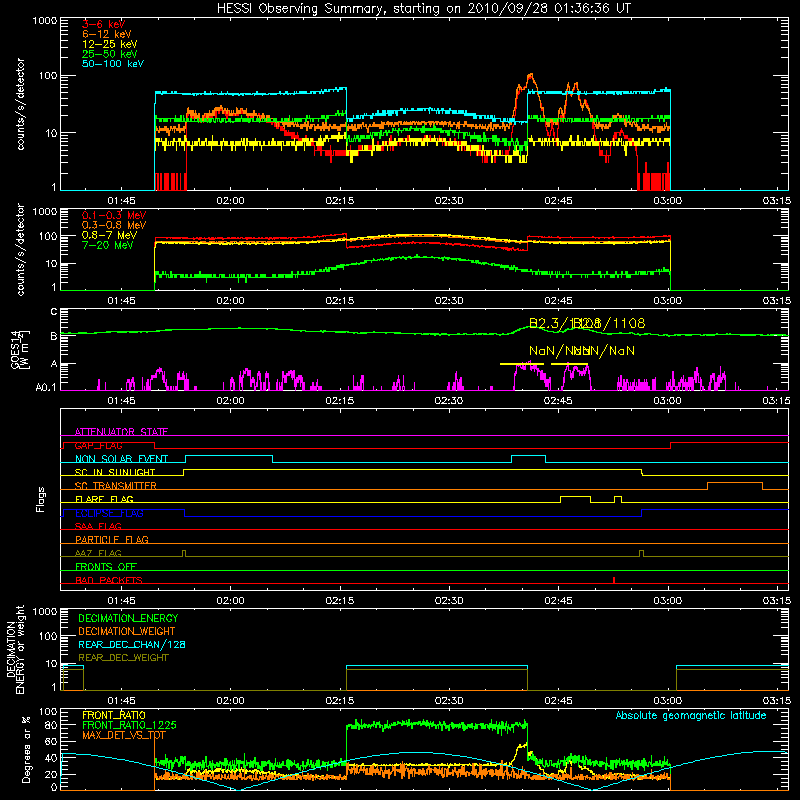Image resolution: width=800 pixels, height=800 pixels.
Task: Click the MAX_DET_VS_TOT legend entry
Action: tap(124, 735)
